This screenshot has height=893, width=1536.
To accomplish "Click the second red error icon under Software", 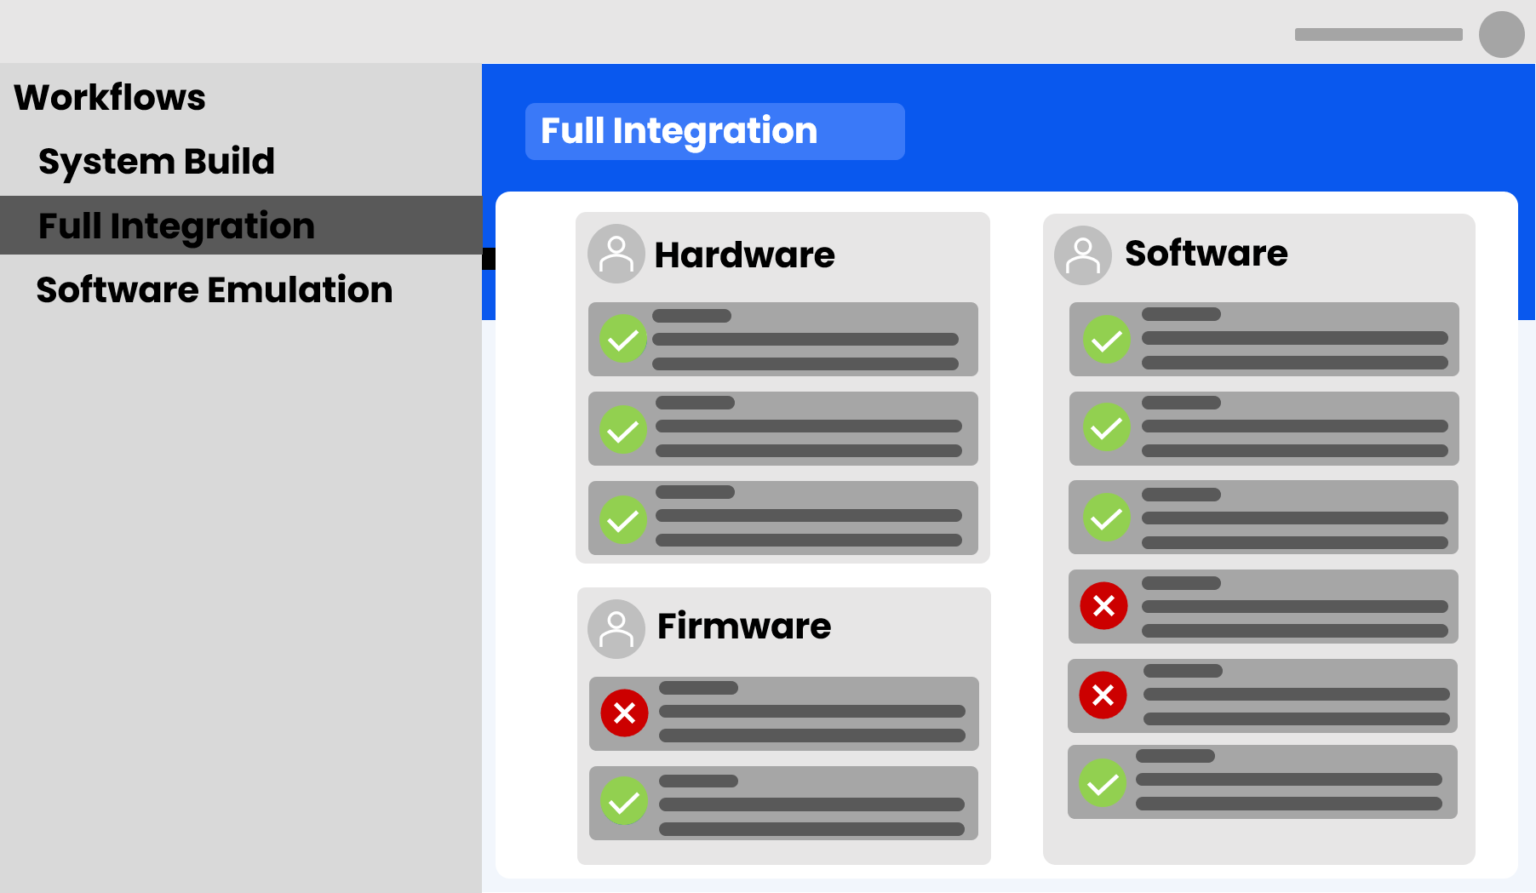I will tap(1103, 695).
